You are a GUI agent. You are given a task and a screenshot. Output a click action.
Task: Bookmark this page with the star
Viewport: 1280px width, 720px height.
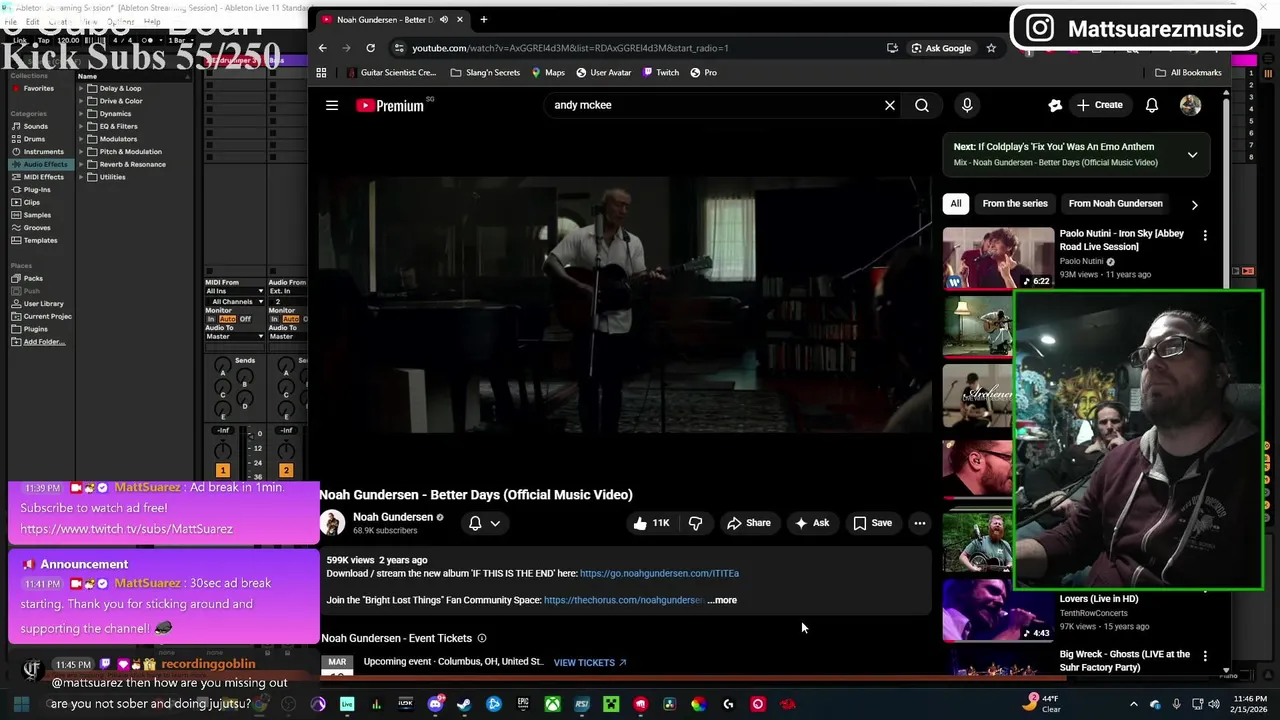[x=991, y=48]
